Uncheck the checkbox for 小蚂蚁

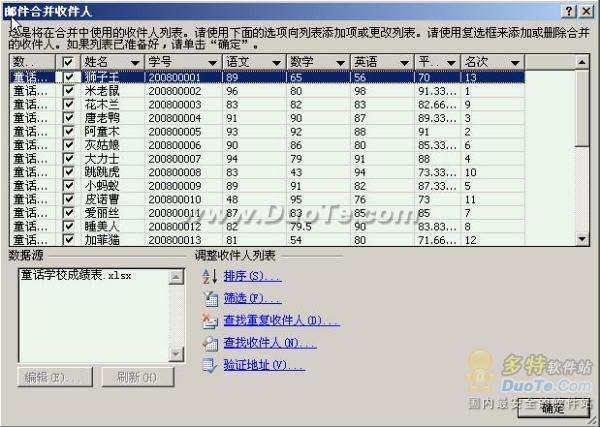click(68, 186)
